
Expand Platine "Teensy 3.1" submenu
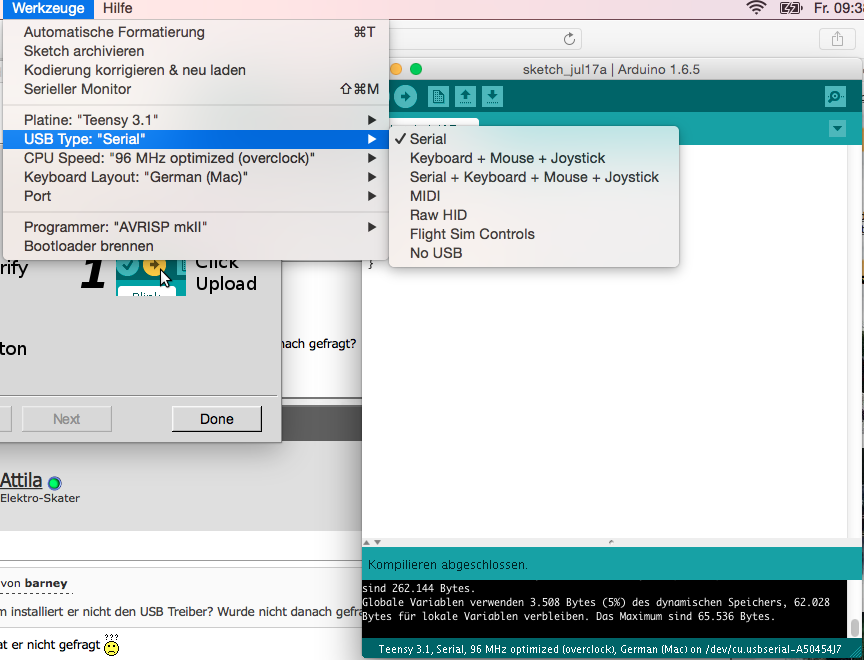click(196, 120)
